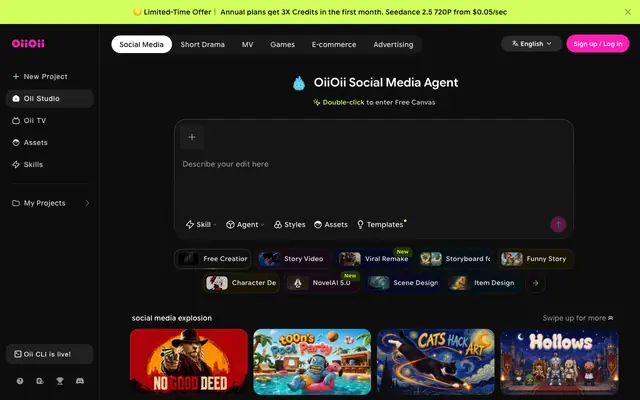Open the Discord icon link

coord(80,381)
